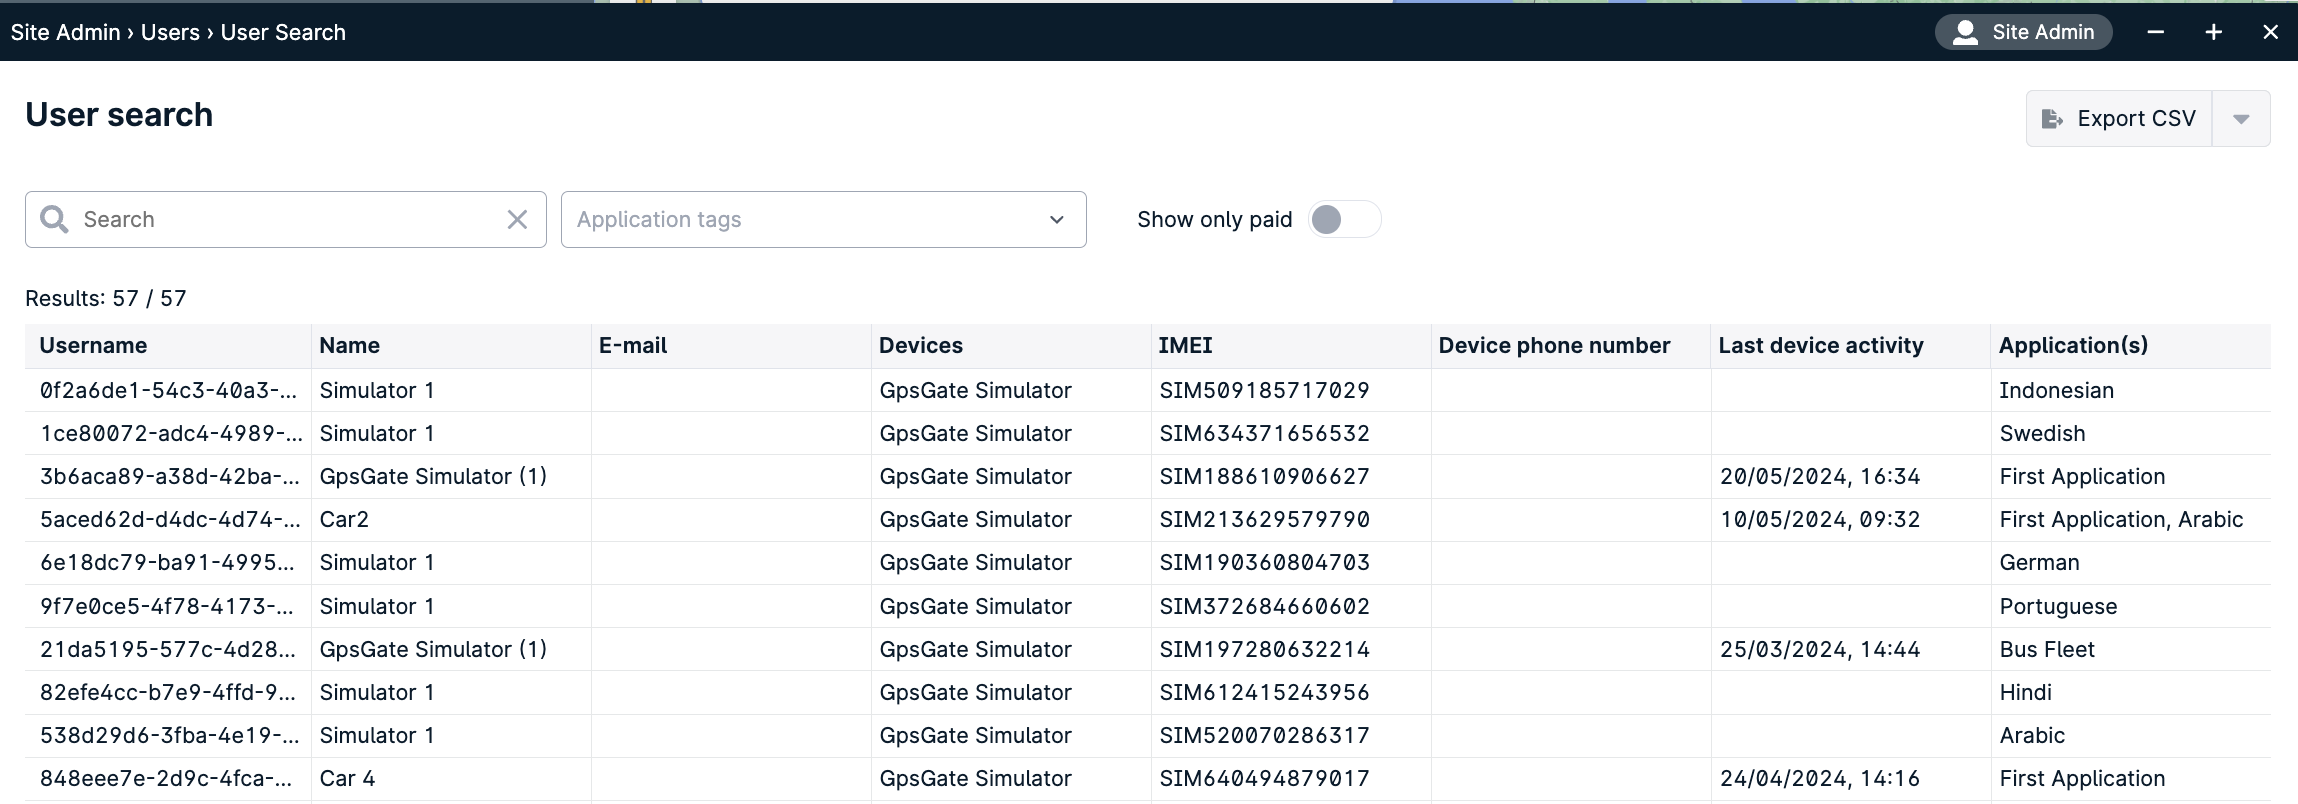The width and height of the screenshot is (2298, 804).
Task: Select username 6e18dc79-ba91-4995...
Action: 167,562
